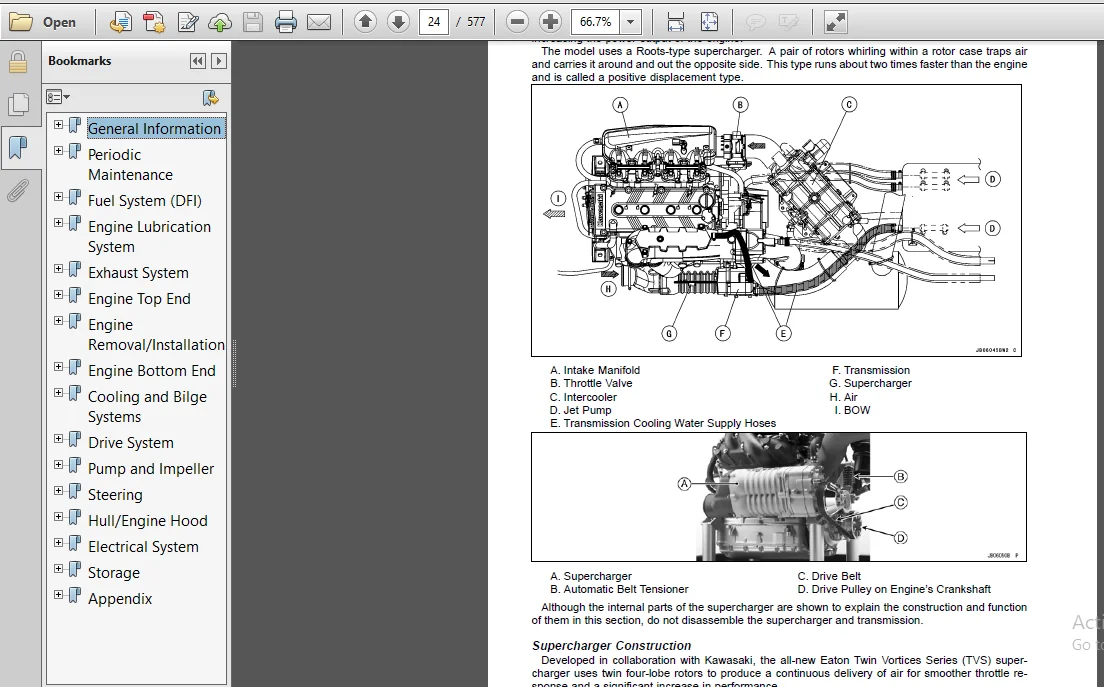Expand the Engine Lubrication System bookmark
Viewport: 1104px width, 687px height.
[x=58, y=222]
